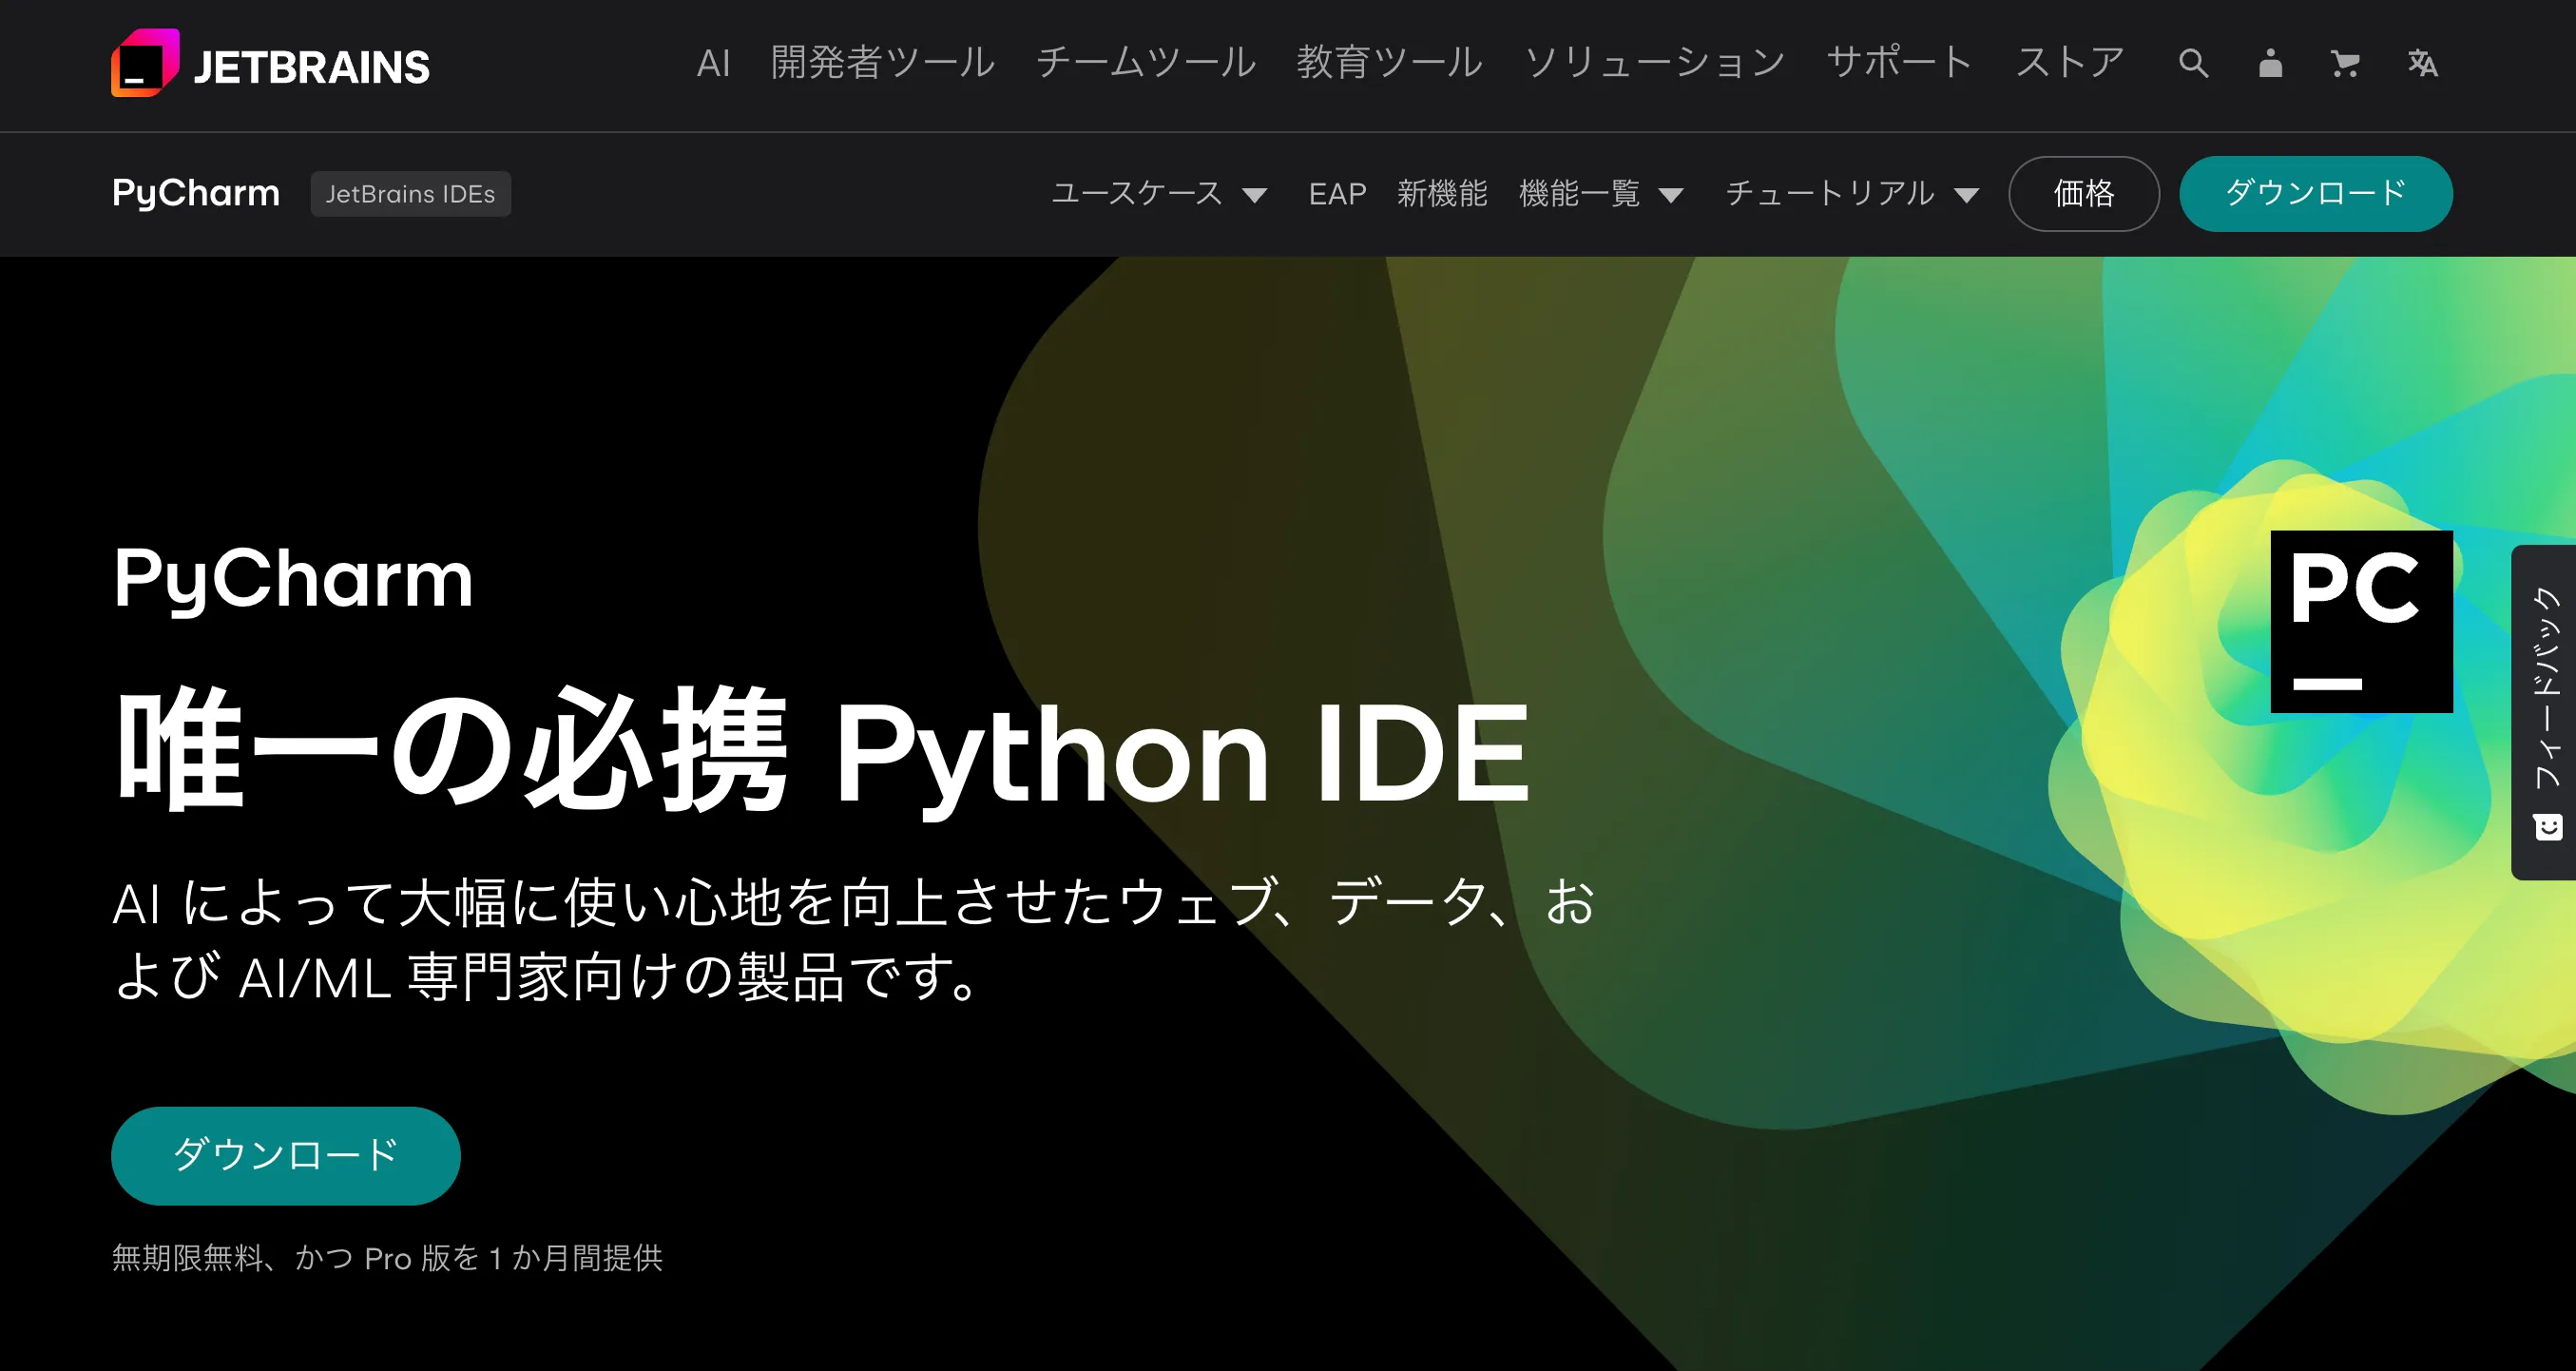Open the ソリューション menu
Viewport: 2576px width, 1371px height.
pos(1655,63)
